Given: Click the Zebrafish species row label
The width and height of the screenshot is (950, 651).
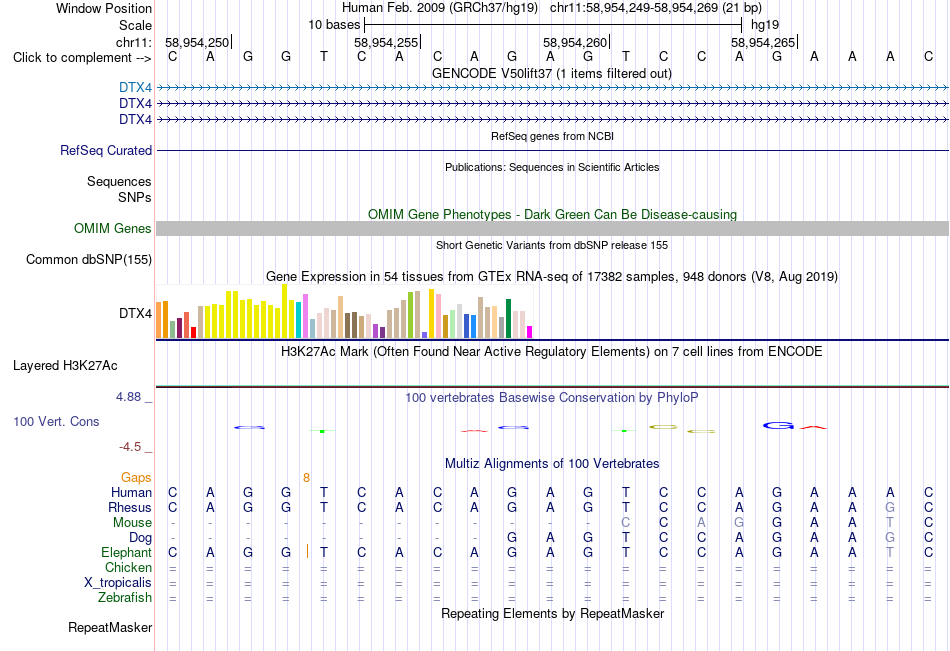Looking at the screenshot, I should click(x=125, y=598).
